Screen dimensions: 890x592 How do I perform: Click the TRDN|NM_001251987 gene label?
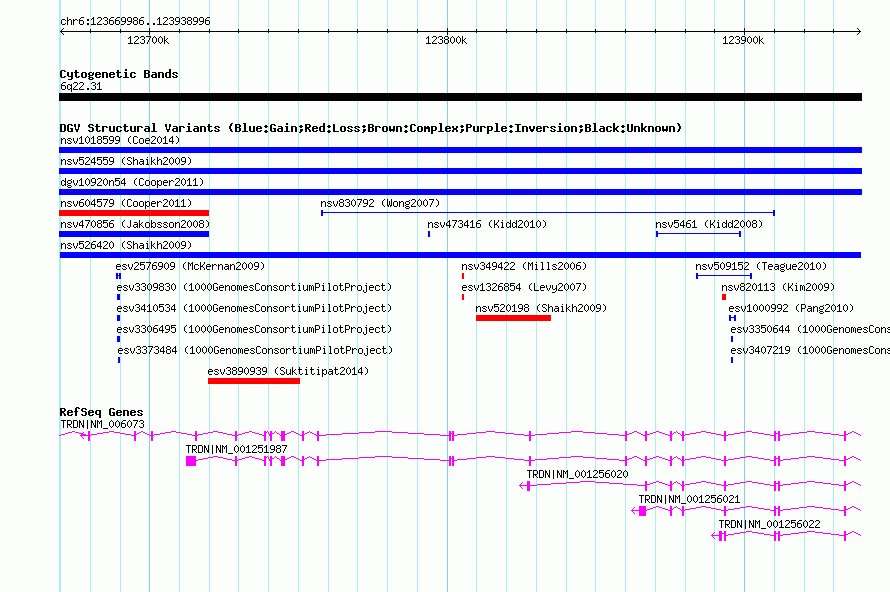click(x=236, y=450)
